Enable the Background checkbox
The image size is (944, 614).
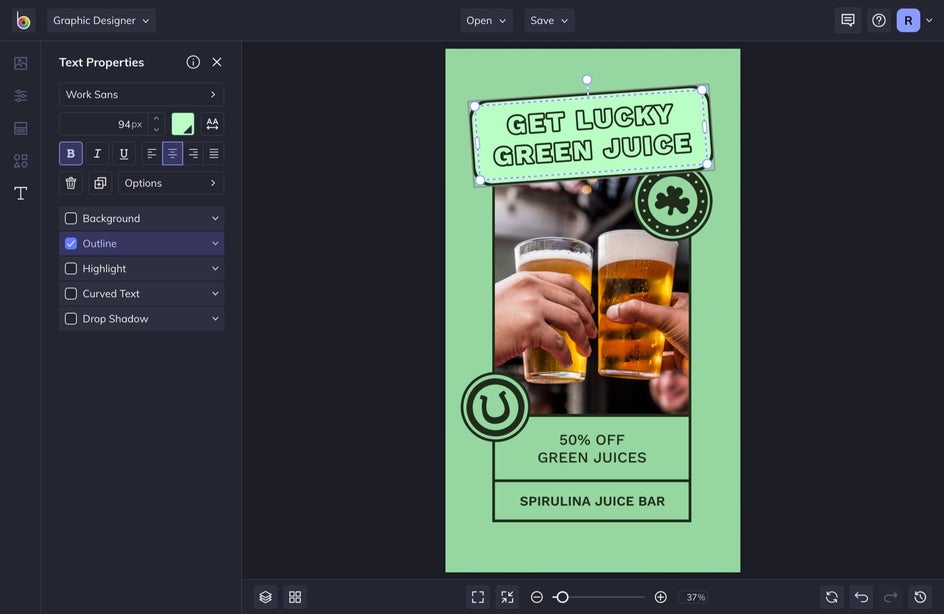(71, 218)
